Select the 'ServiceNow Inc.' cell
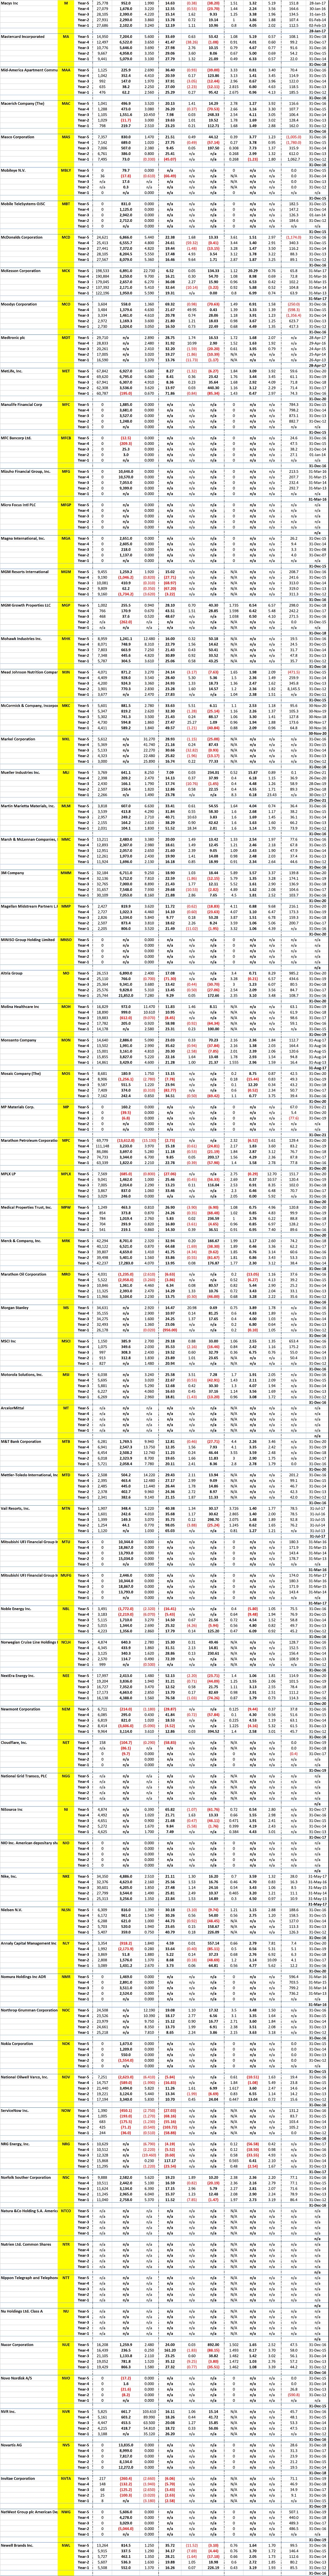The height and width of the screenshot is (2576, 329). click(29, 2111)
